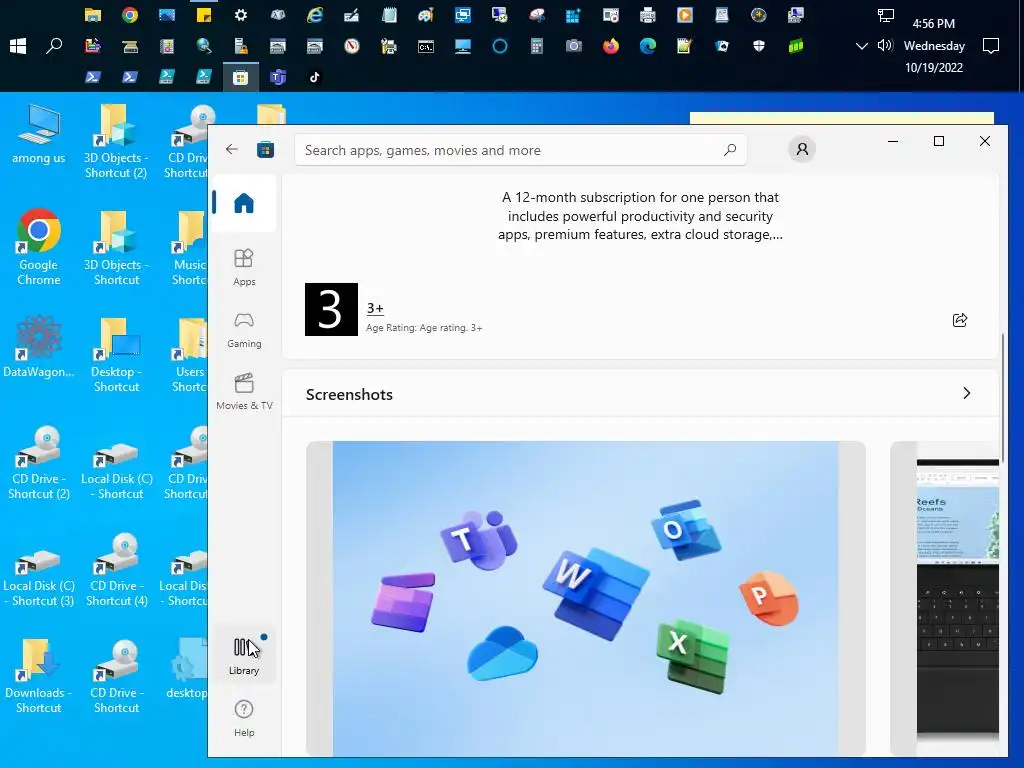1024x768 pixels.
Task: Open the Office apps screenshot thumbnail
Action: 586,598
